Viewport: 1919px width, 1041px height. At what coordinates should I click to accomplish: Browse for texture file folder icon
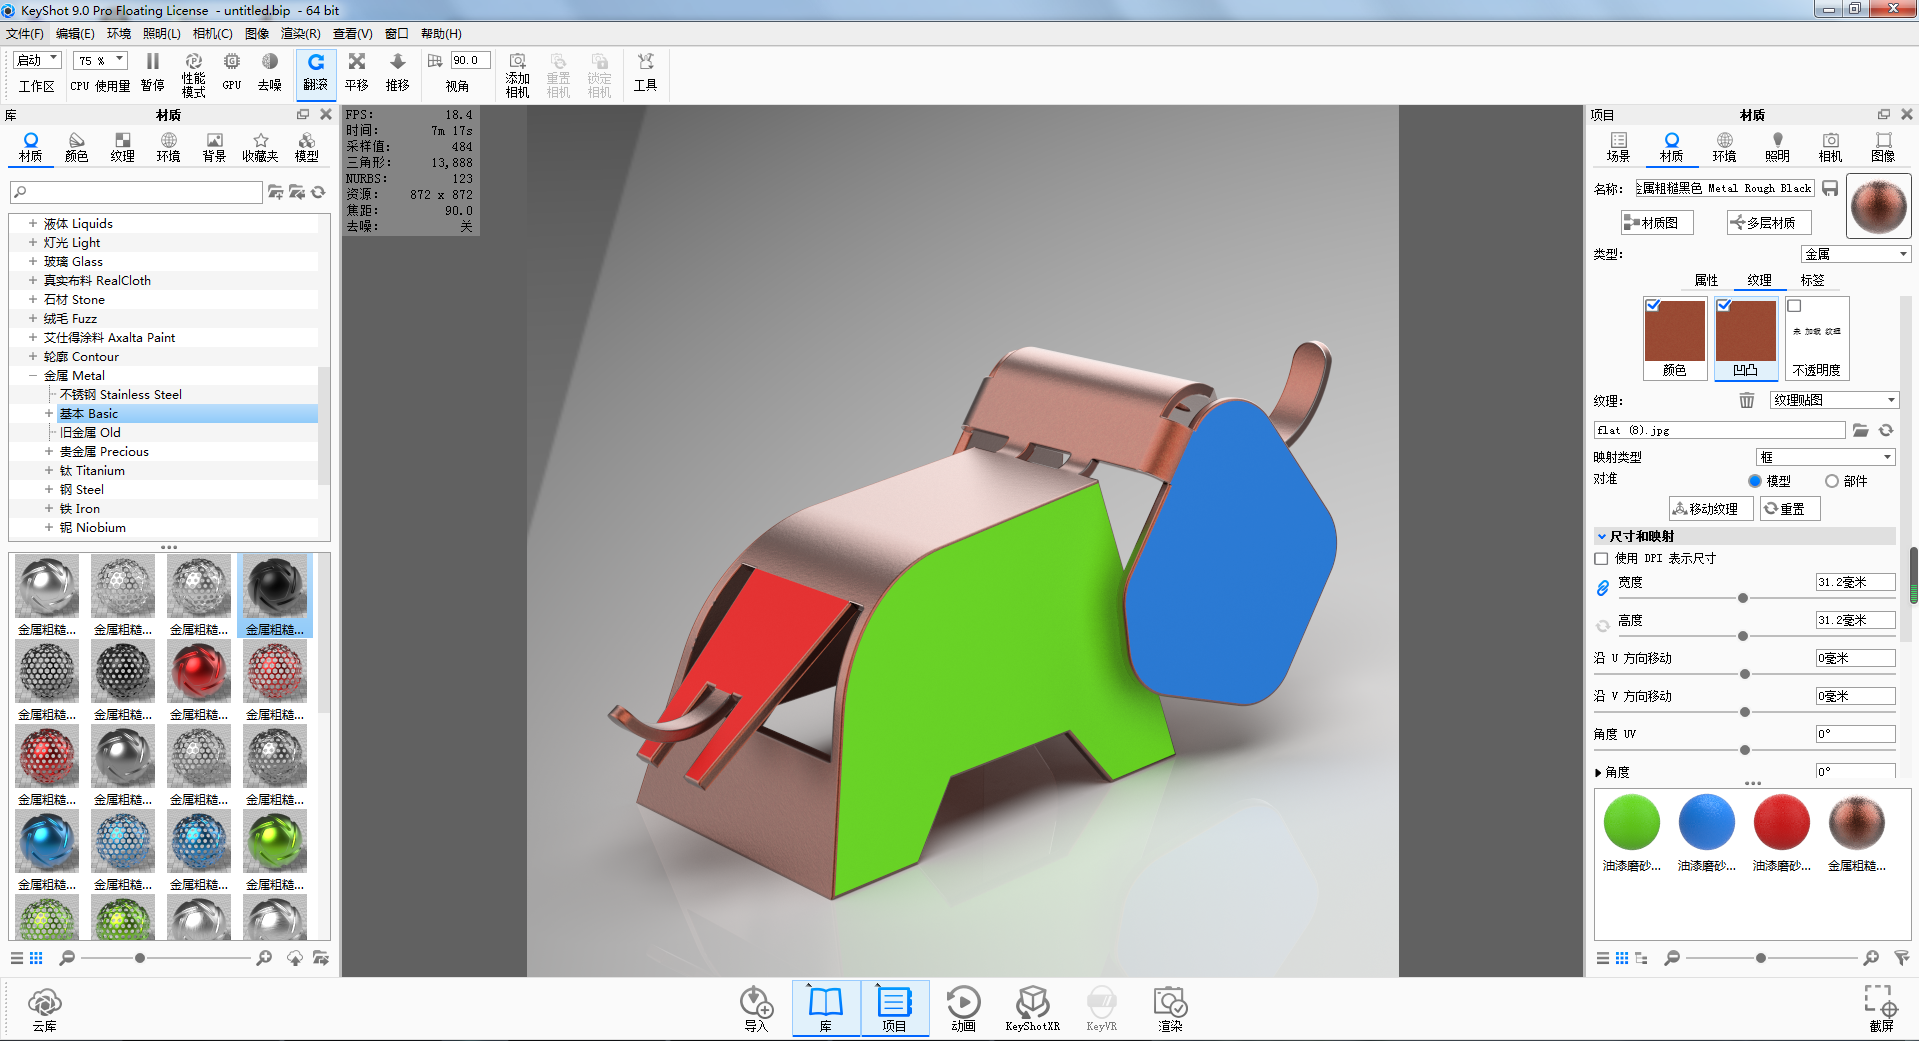tap(1861, 430)
